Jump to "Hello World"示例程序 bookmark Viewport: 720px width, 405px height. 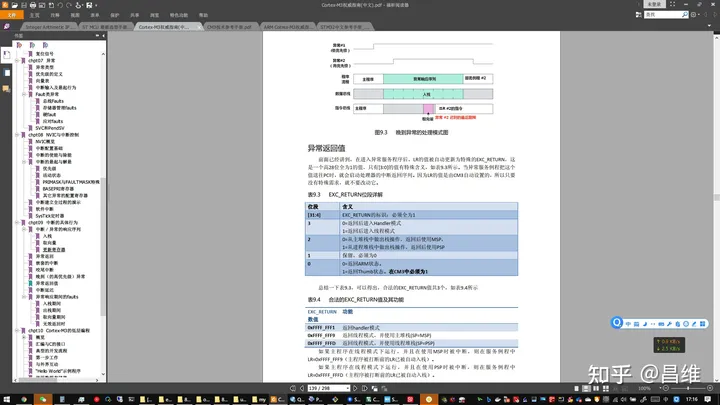pyautogui.click(x=57, y=371)
